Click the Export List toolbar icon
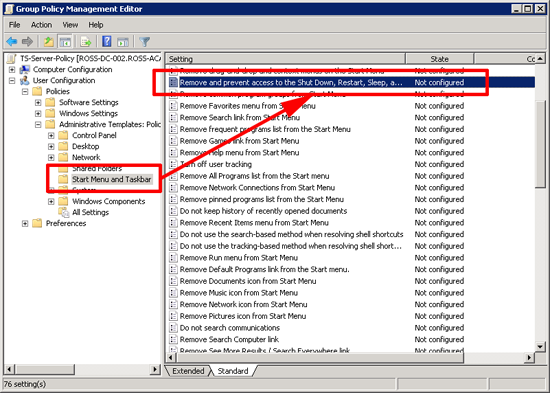550x393 pixels. 86,42
